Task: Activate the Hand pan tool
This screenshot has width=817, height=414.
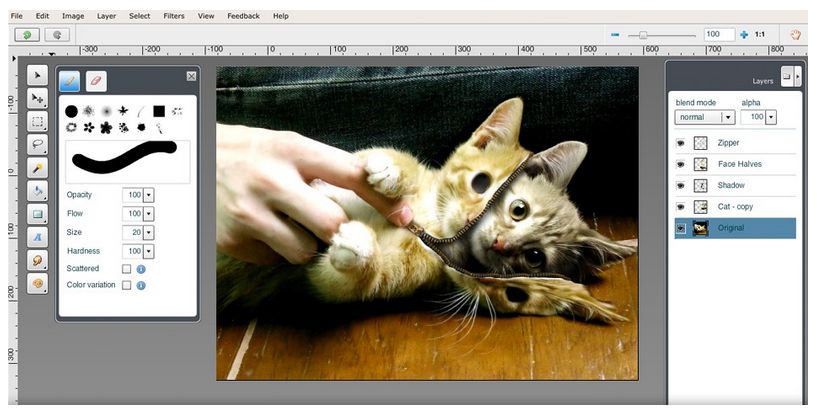Action: [x=796, y=34]
